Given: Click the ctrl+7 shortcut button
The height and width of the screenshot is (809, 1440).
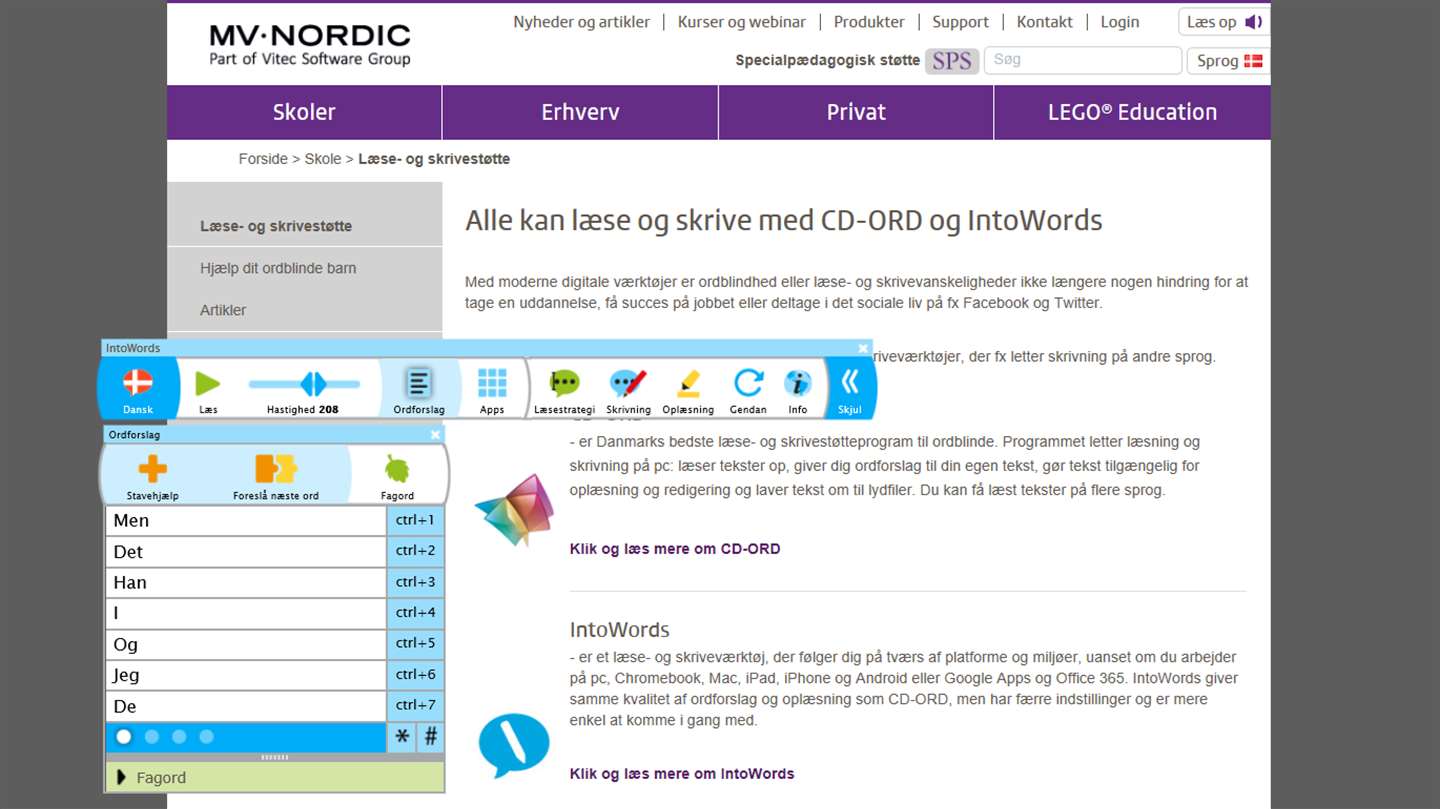Looking at the screenshot, I should [415, 706].
